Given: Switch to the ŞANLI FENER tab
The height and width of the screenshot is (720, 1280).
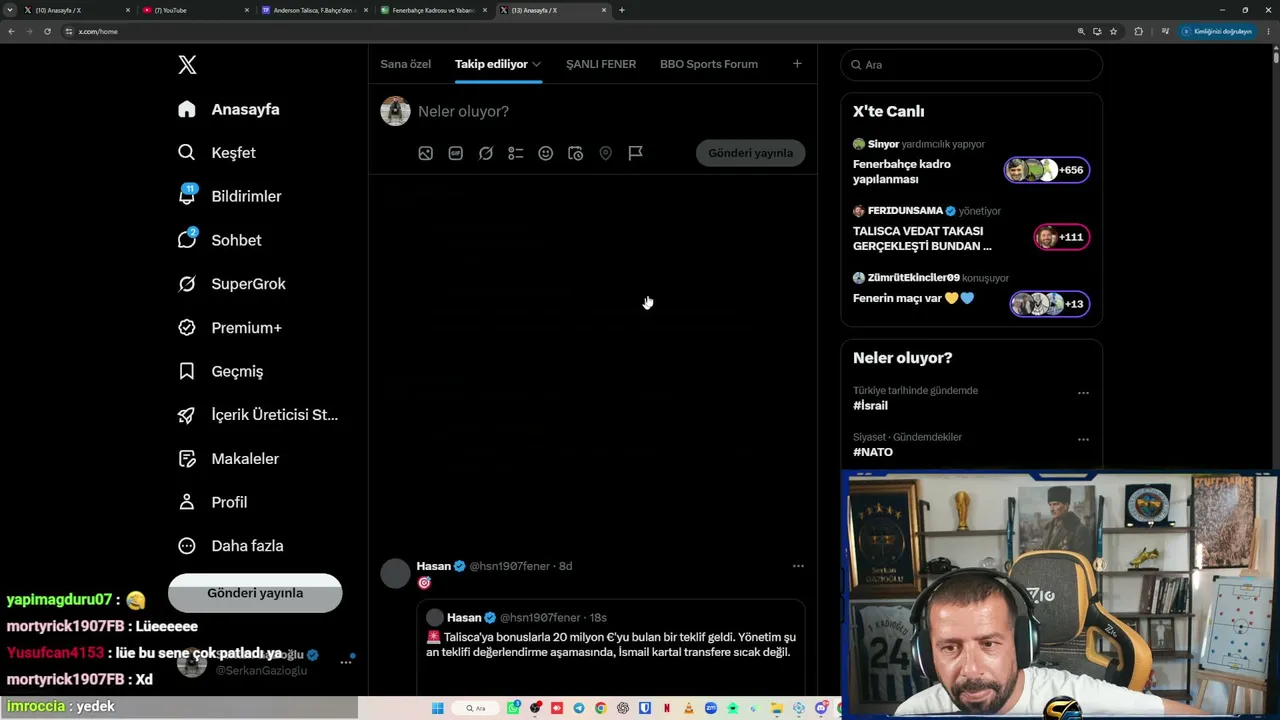Looking at the screenshot, I should pos(601,64).
